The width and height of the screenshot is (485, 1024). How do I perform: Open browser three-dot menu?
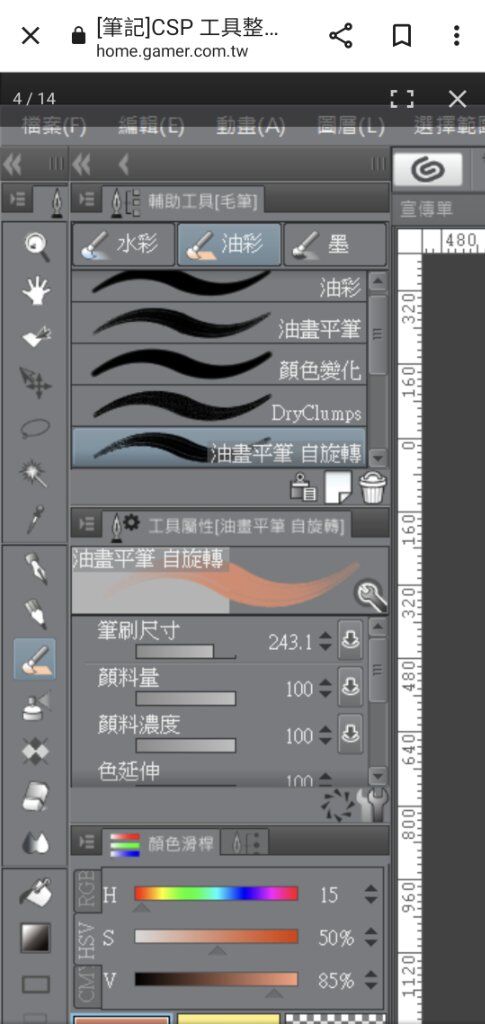click(457, 35)
